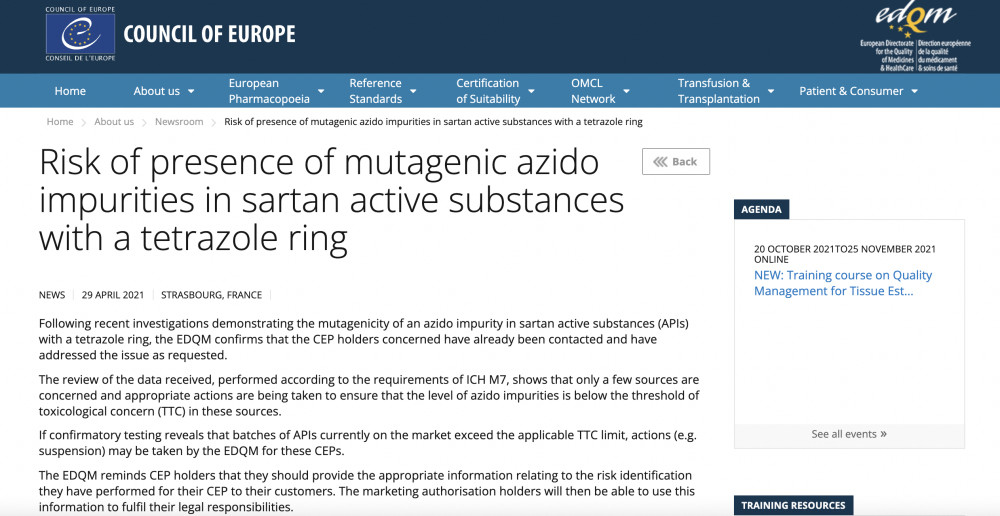Expand the Transfusion & Transplantation dropdown arrow
This screenshot has height=516, width=1000.
pos(770,91)
